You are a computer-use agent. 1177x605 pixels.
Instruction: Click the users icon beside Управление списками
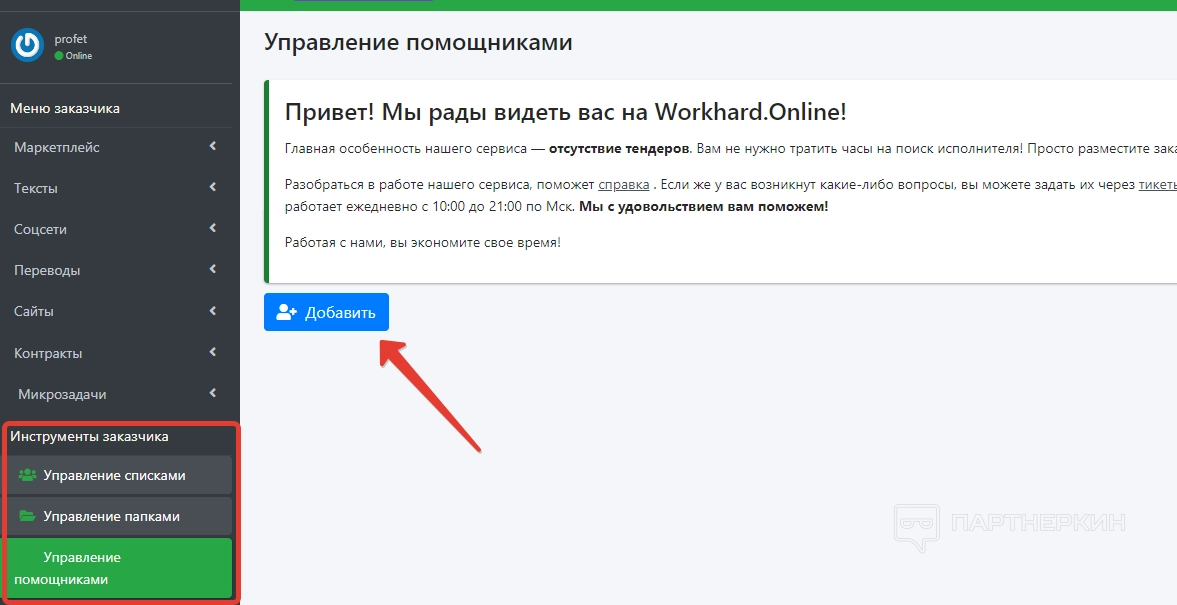27,475
